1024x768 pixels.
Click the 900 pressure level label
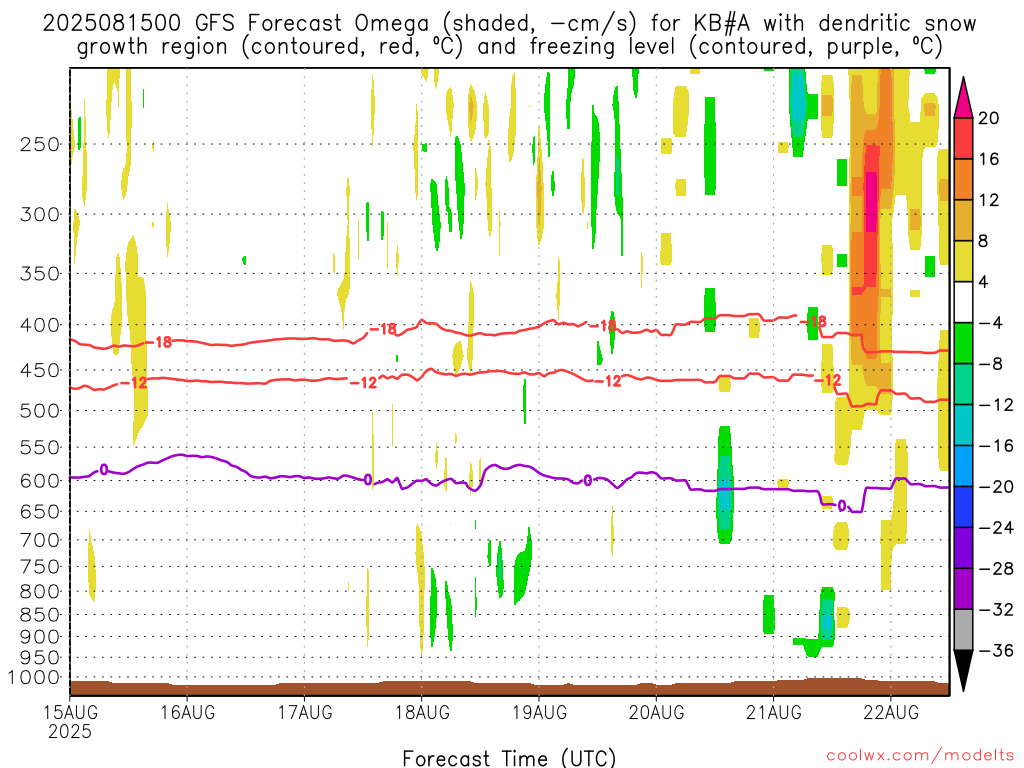[x=40, y=637]
